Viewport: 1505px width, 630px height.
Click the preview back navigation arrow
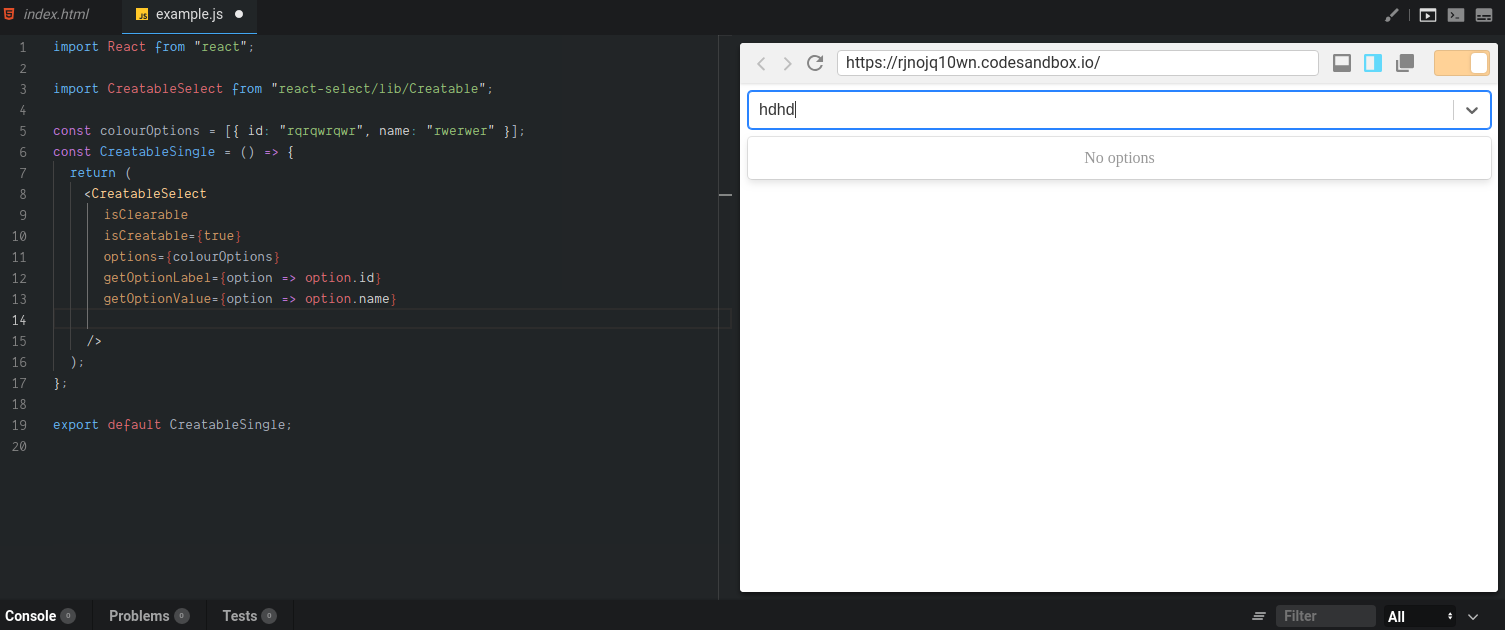pos(761,63)
